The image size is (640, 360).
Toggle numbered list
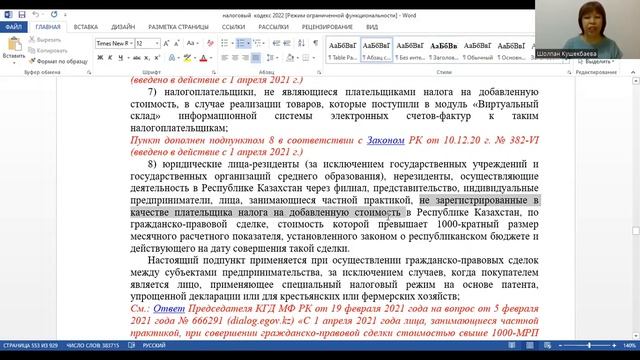pyautogui.click(x=240, y=43)
